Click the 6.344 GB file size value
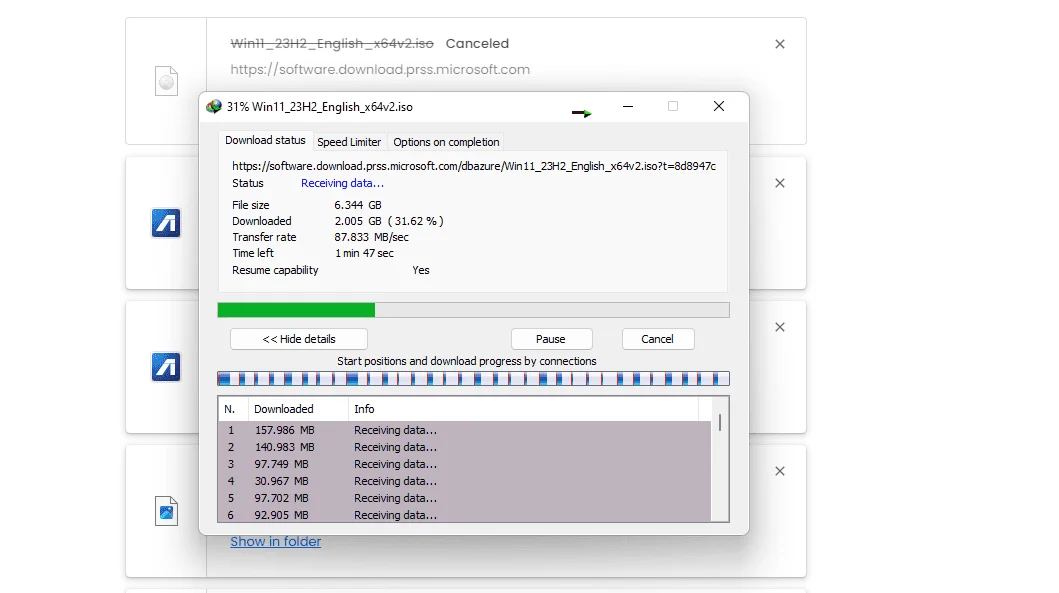The width and height of the screenshot is (1059, 593). pos(358,205)
